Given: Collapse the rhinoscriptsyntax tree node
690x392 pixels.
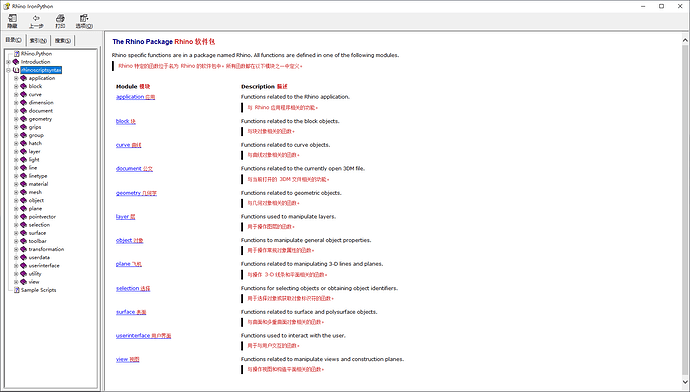Looking at the screenshot, I should (8, 70).
